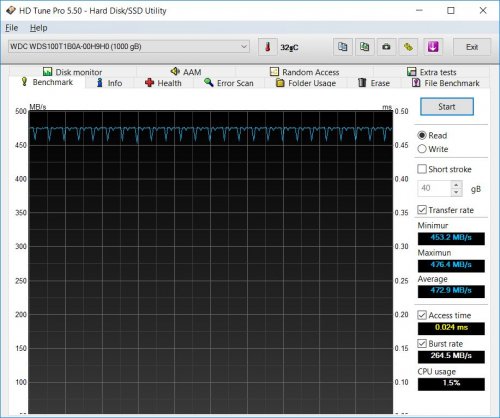Screen dimensions: 500x418
Task: Open the Health tab red cross icon
Action: click(x=149, y=82)
